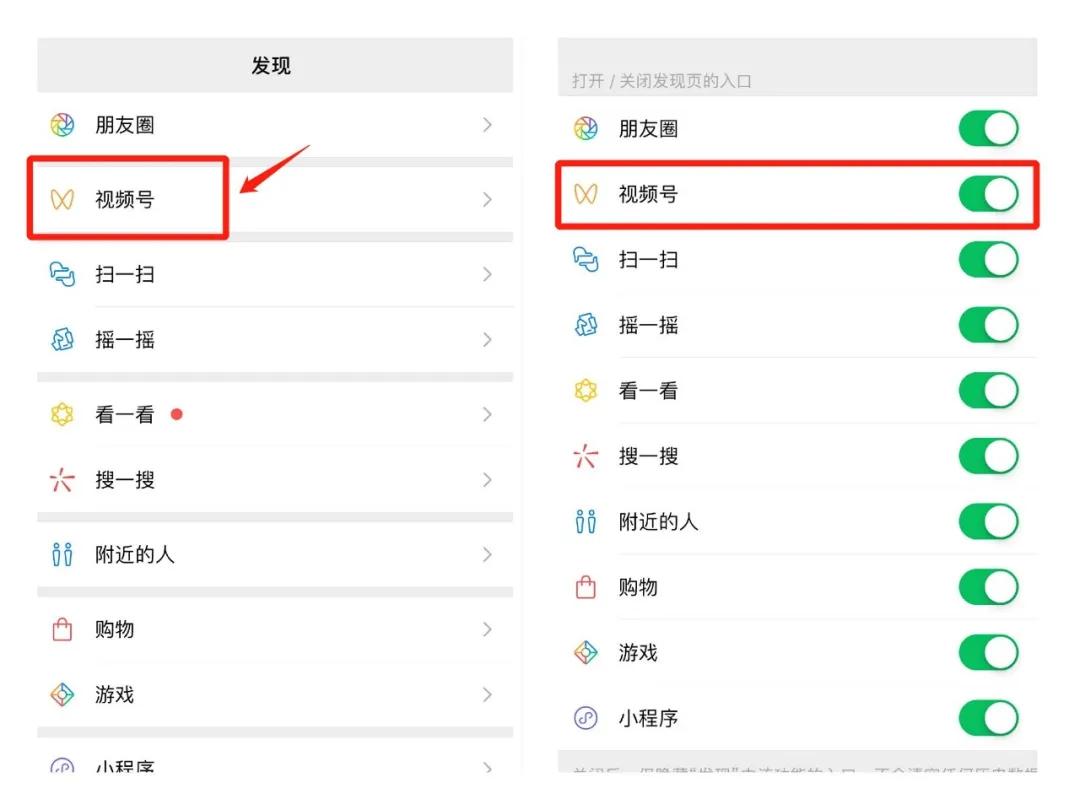
Task: Expand the 搜一搜 entry chevron
Action: click(487, 479)
